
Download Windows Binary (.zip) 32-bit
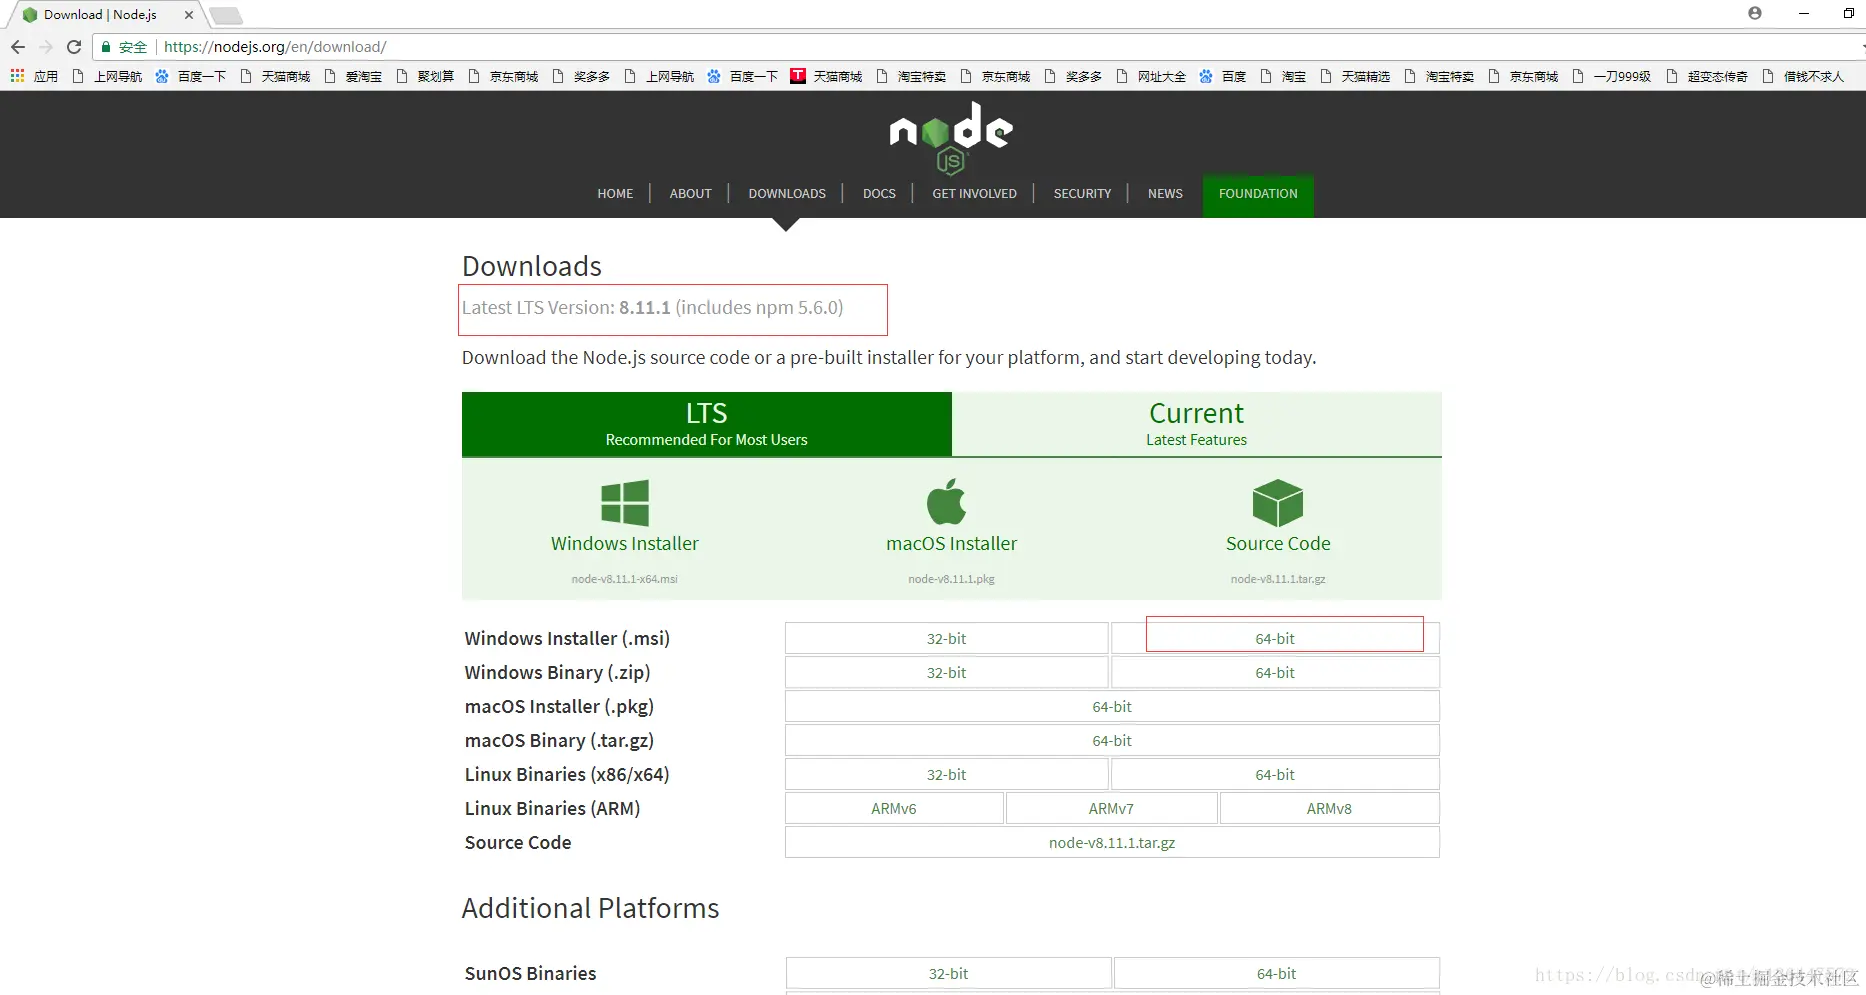(946, 672)
